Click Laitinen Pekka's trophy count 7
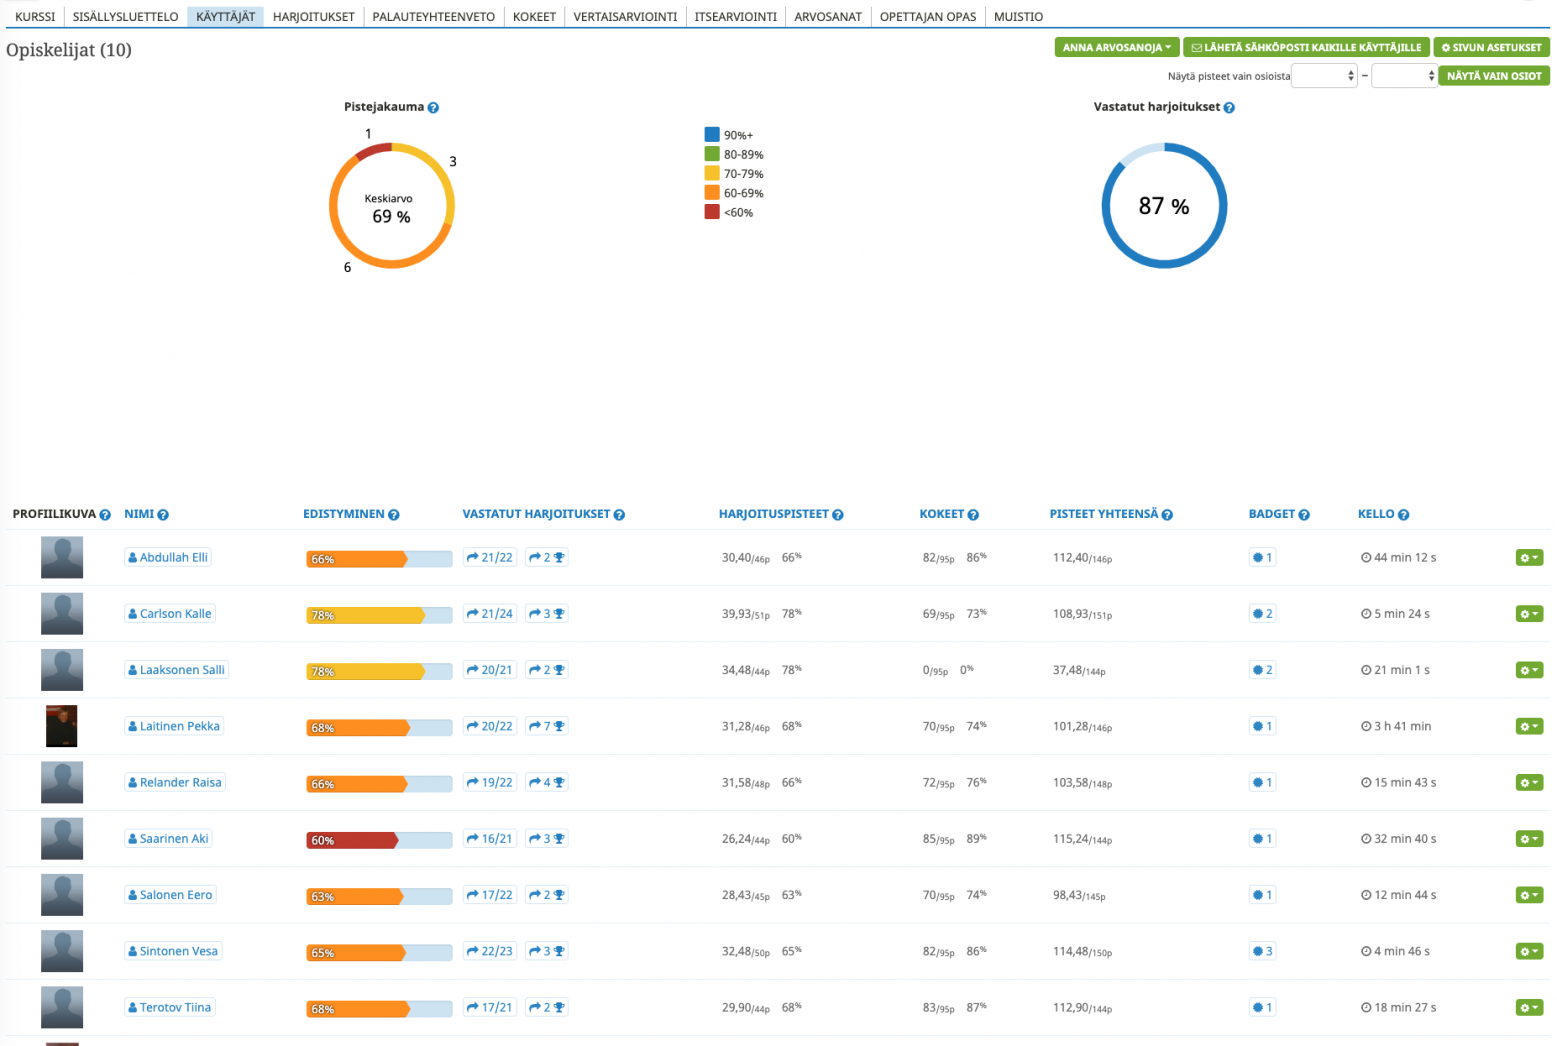Image resolution: width=1557 pixels, height=1046 pixels. 547,727
